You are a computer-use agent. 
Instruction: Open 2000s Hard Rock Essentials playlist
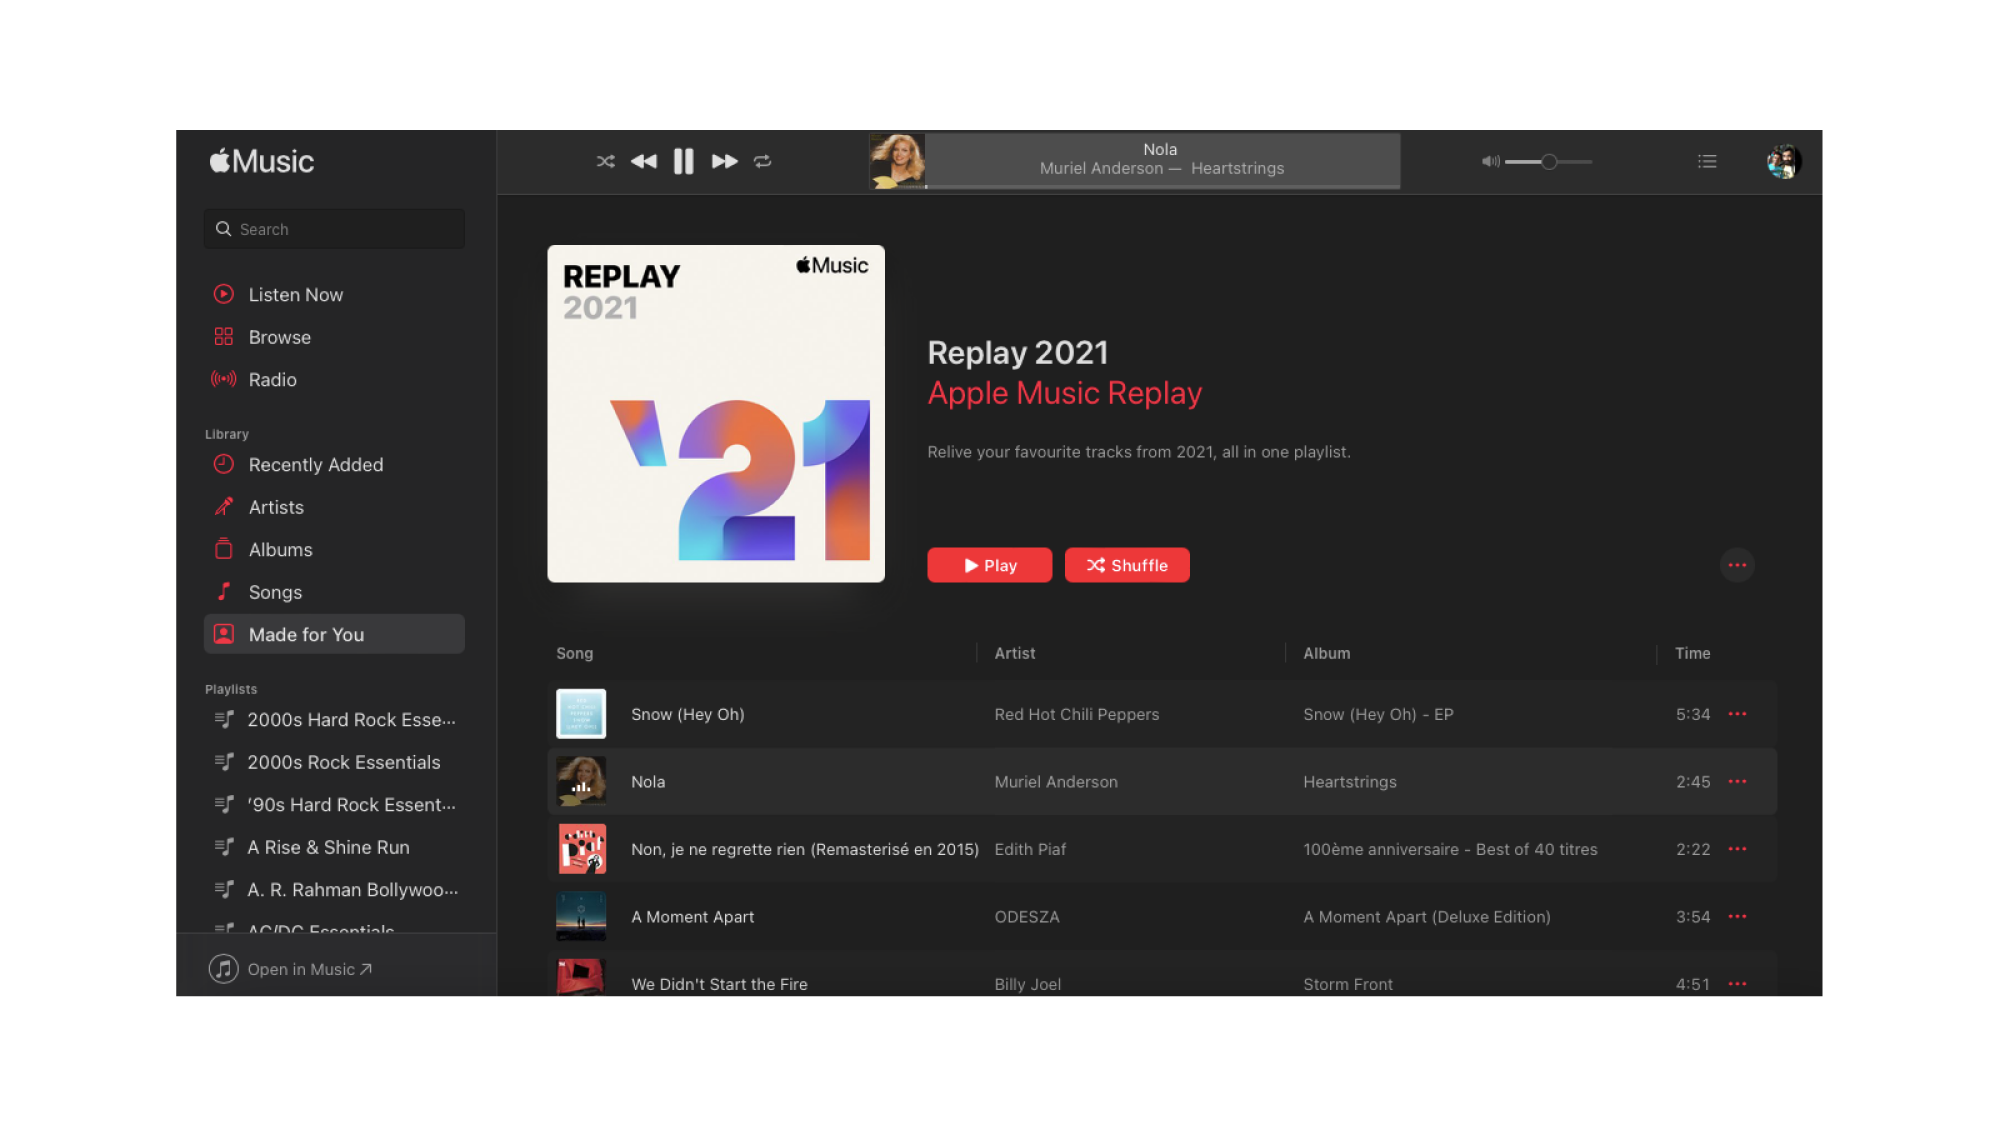tap(334, 719)
